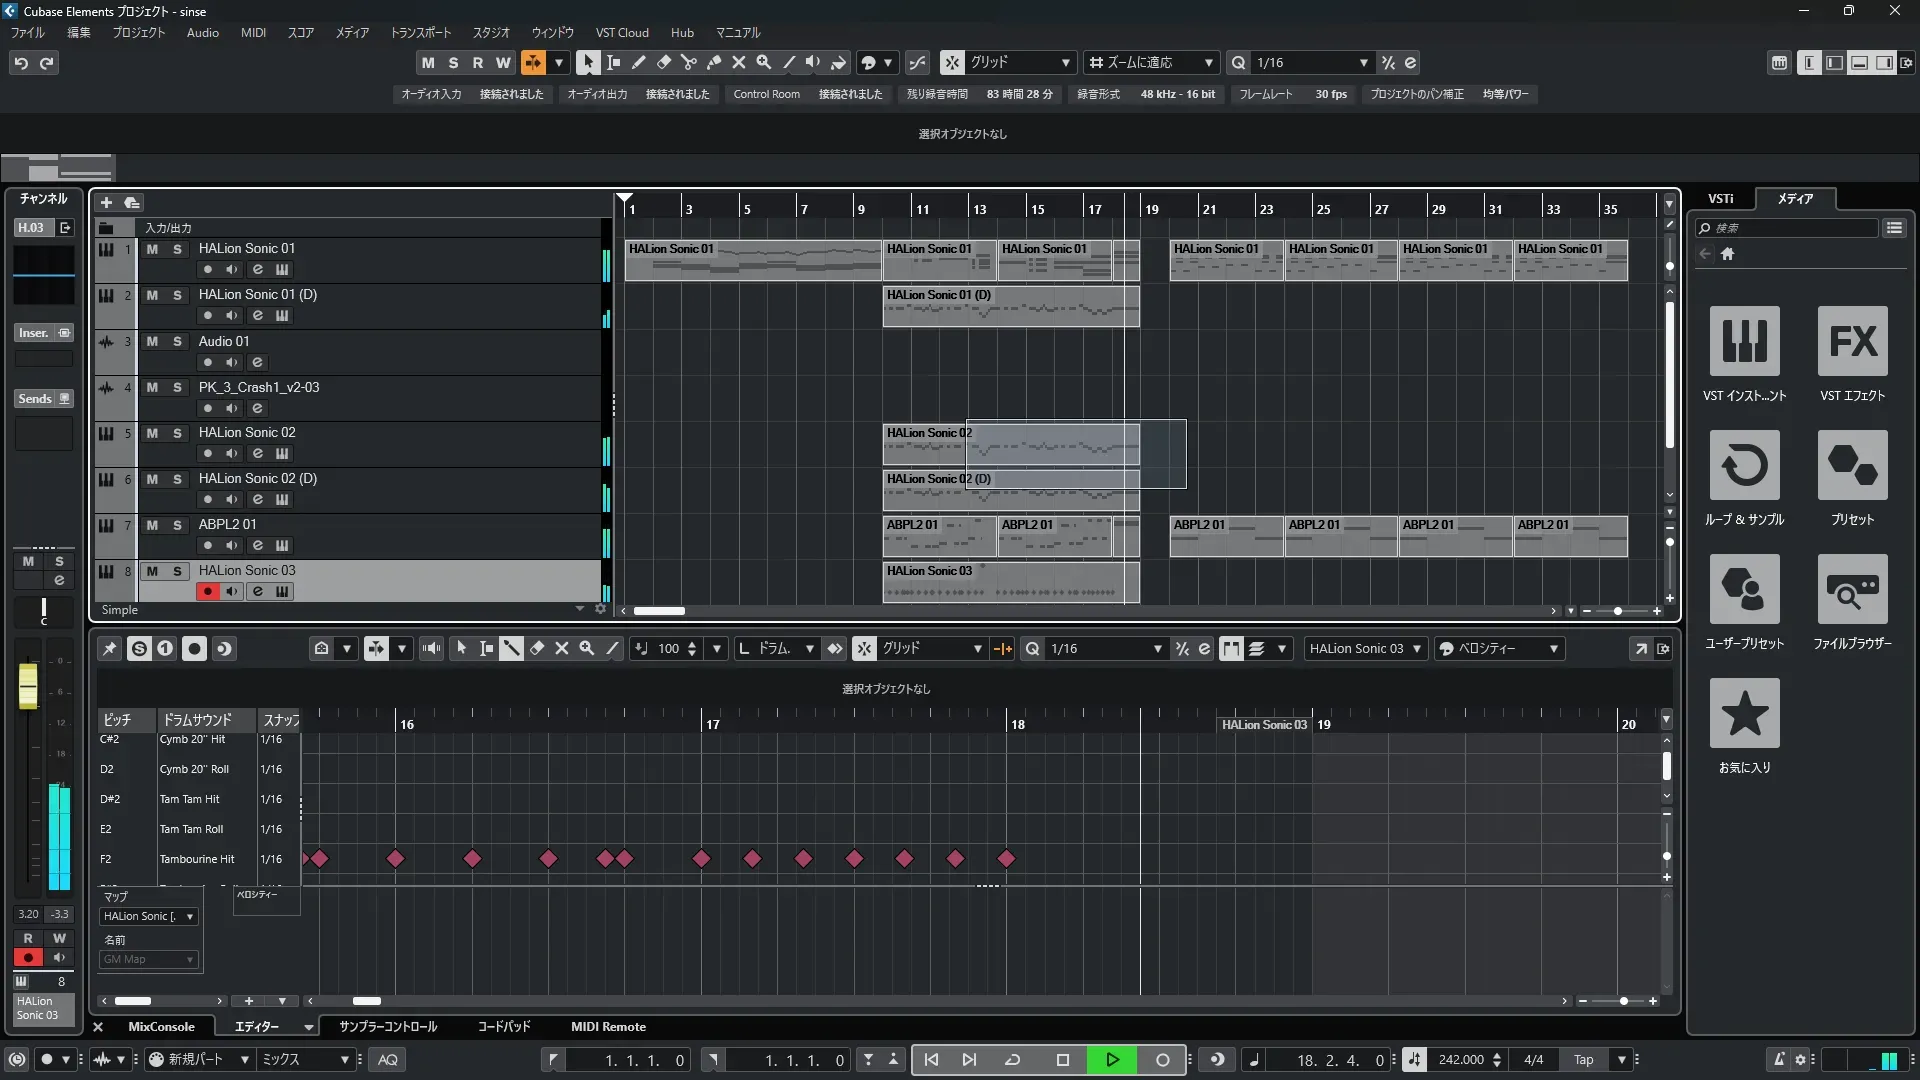1920x1080 pixels.
Task: Open the Favorites star tile
Action: tap(1744, 713)
